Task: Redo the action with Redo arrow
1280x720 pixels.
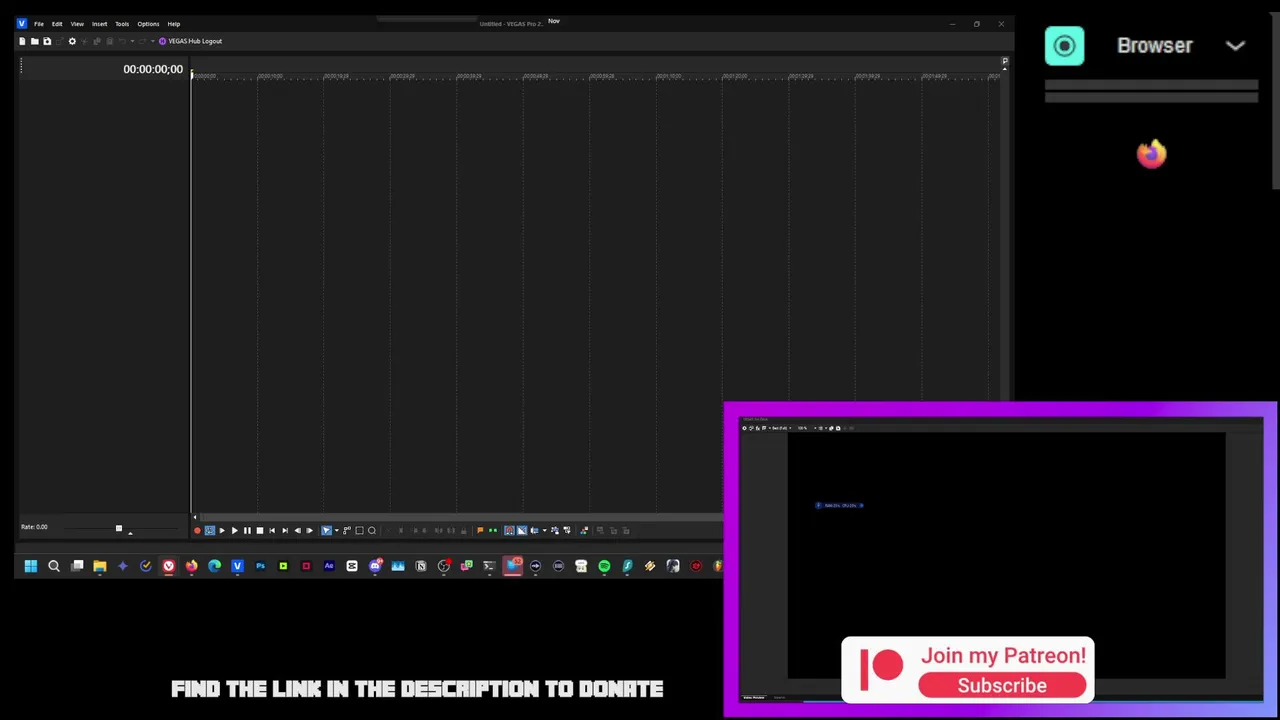Action: pyautogui.click(x=143, y=41)
